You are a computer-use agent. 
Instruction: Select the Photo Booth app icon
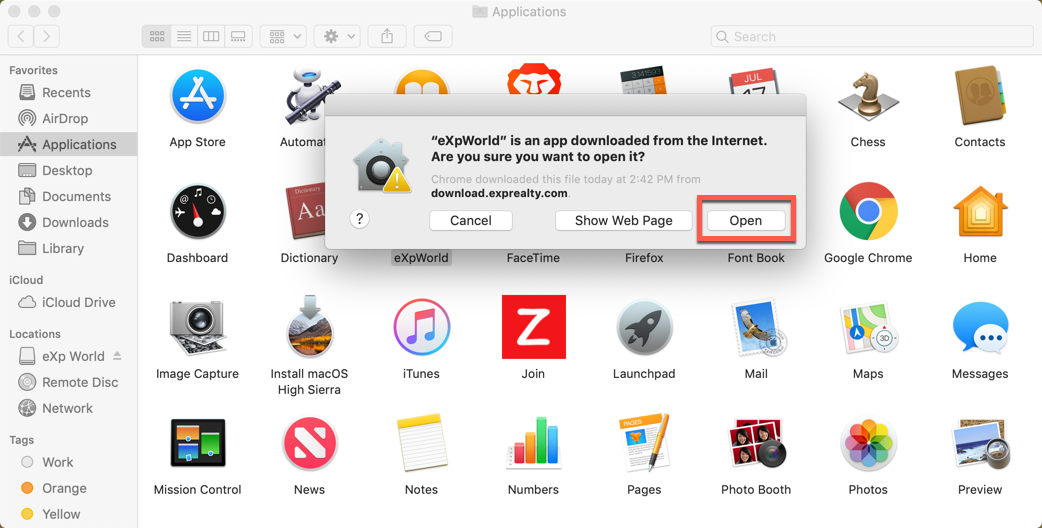click(756, 443)
